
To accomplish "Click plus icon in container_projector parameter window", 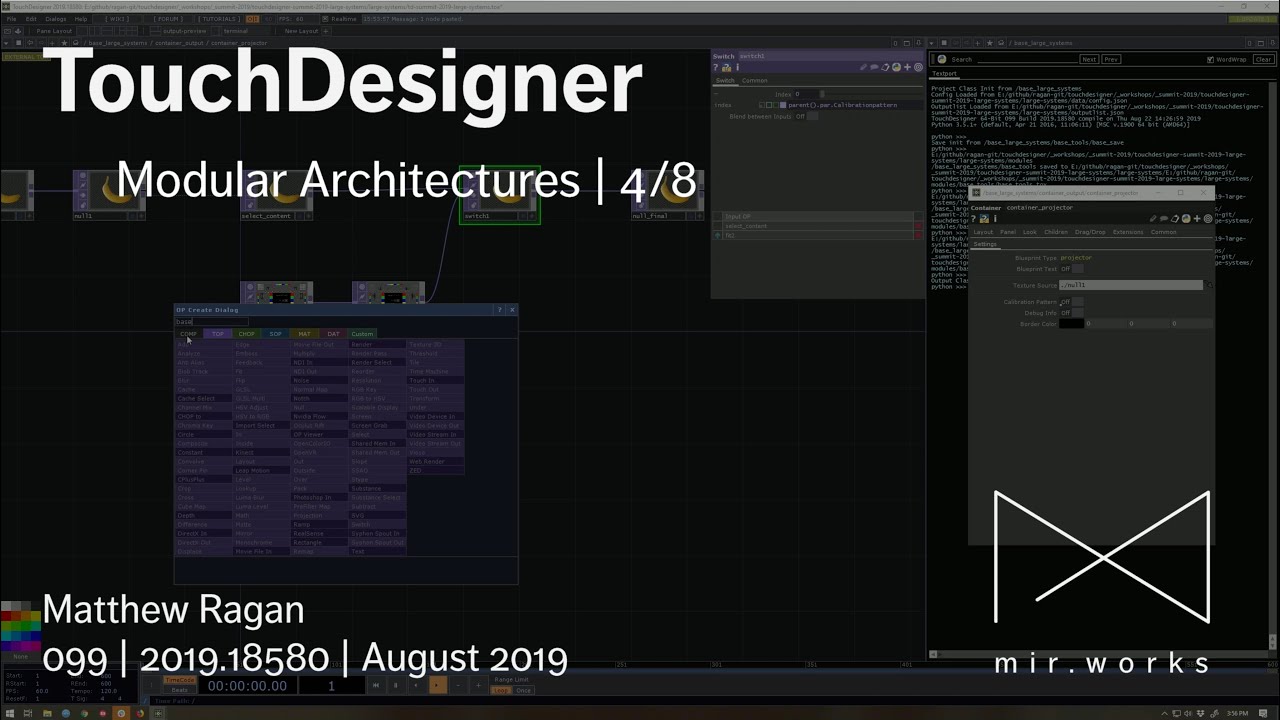I will (1197, 219).
